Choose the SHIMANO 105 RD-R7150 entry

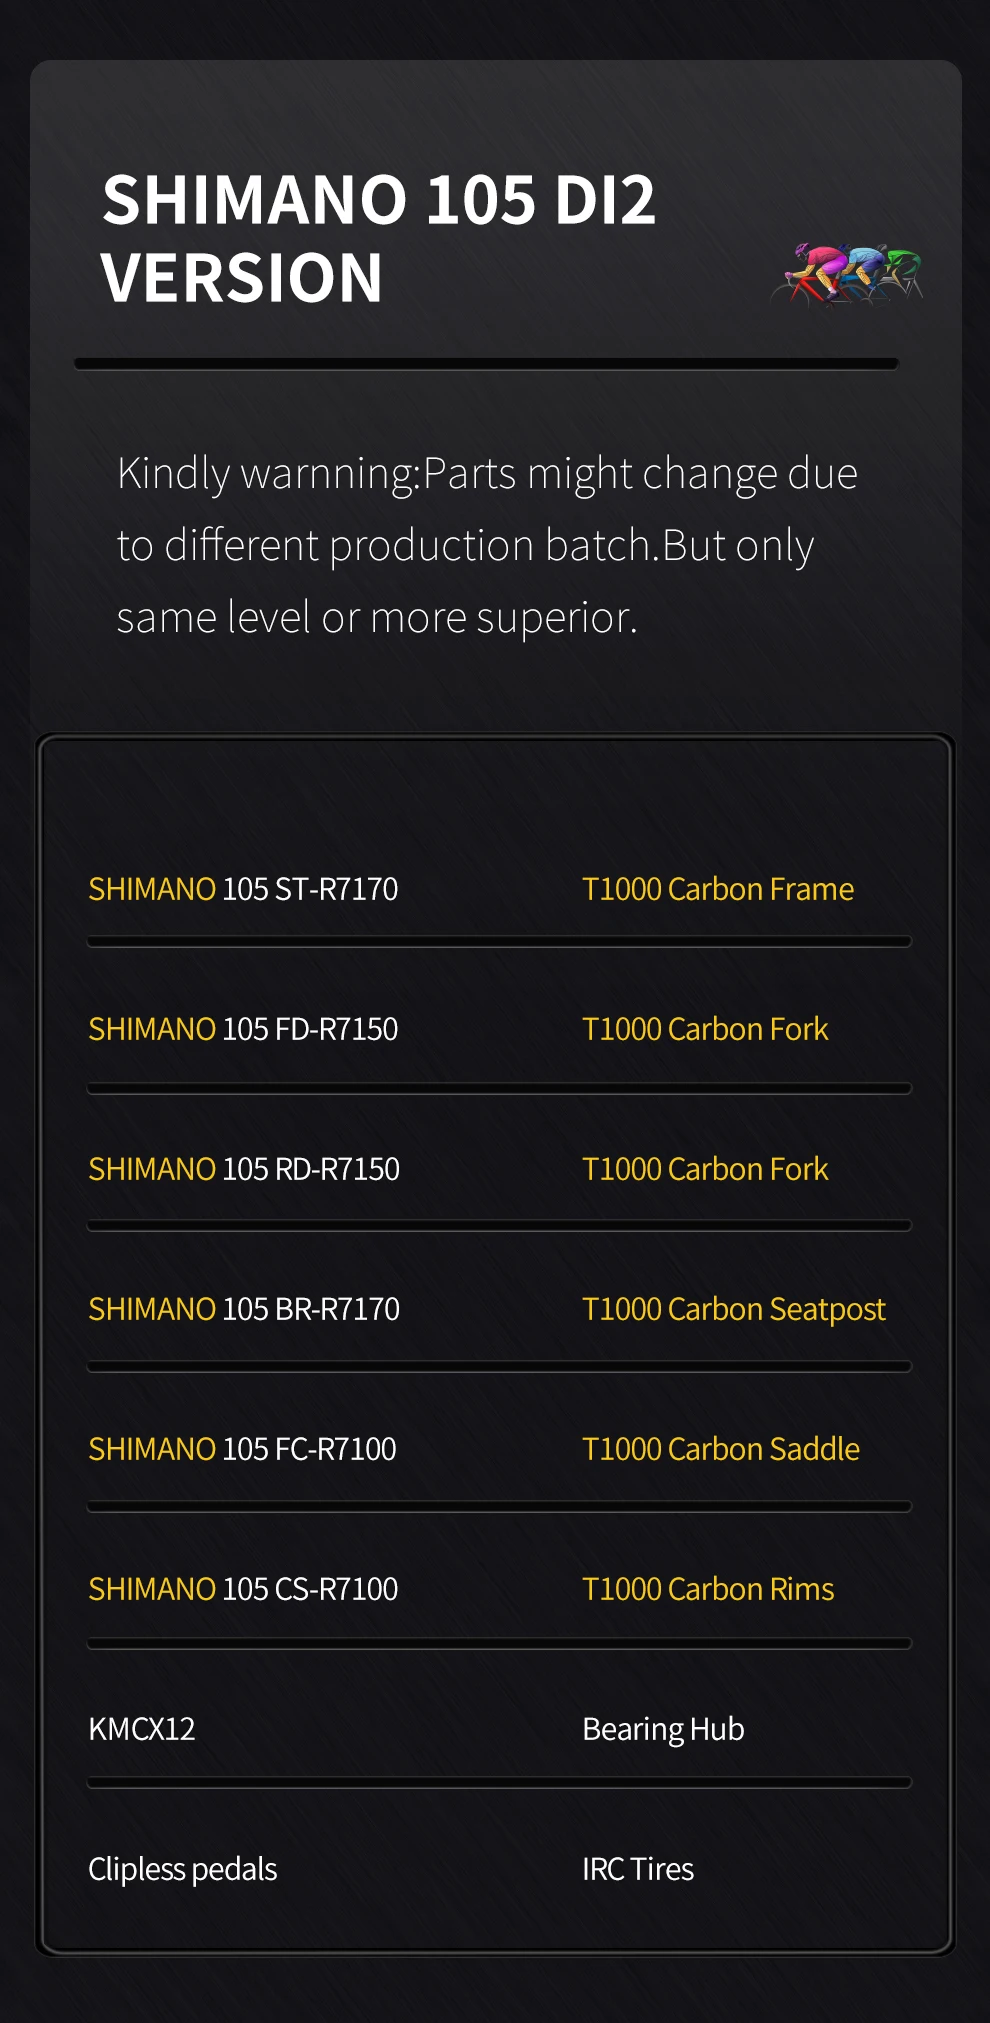tap(244, 1169)
